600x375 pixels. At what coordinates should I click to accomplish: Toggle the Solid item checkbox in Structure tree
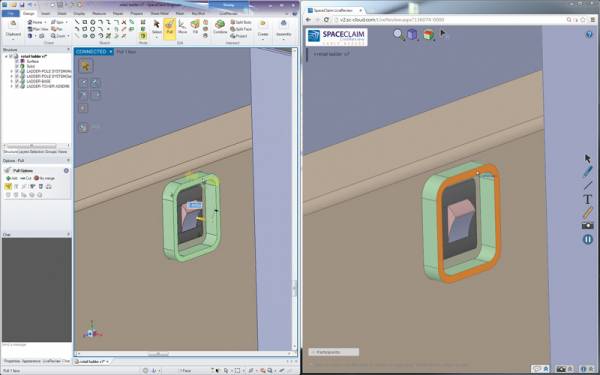17,66
